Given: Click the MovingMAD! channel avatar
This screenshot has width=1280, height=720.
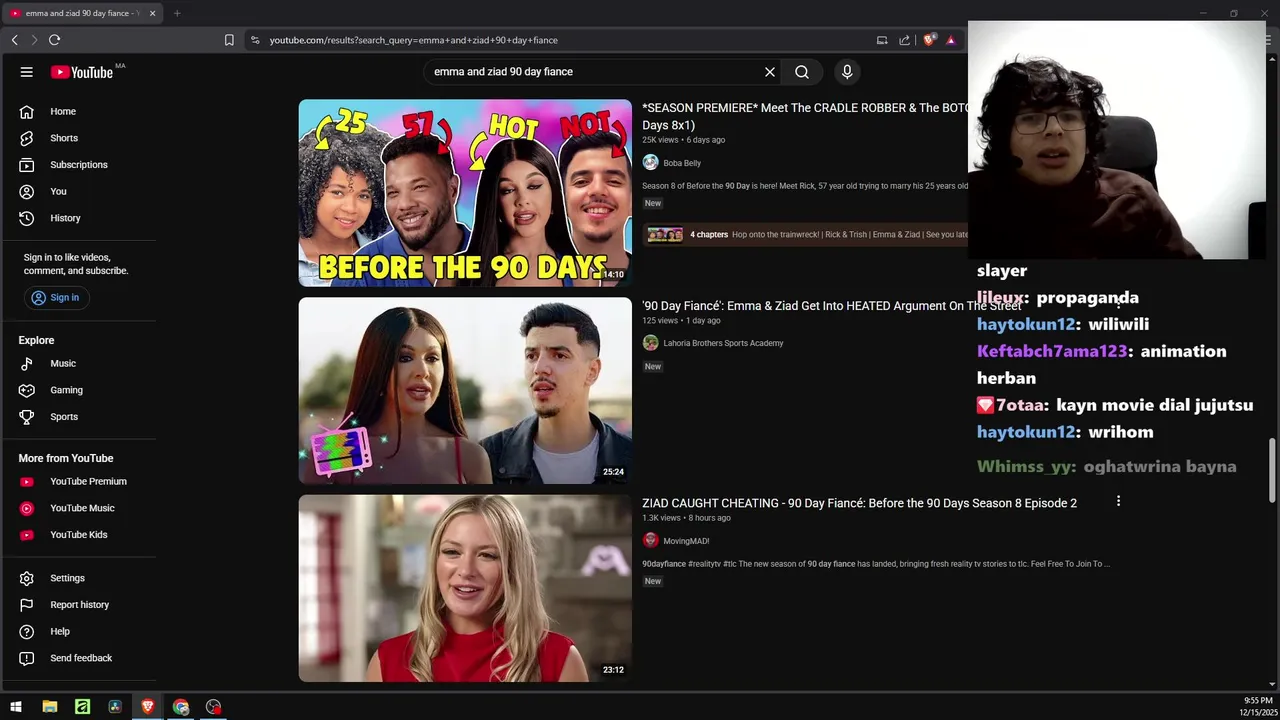Looking at the screenshot, I should [651, 541].
